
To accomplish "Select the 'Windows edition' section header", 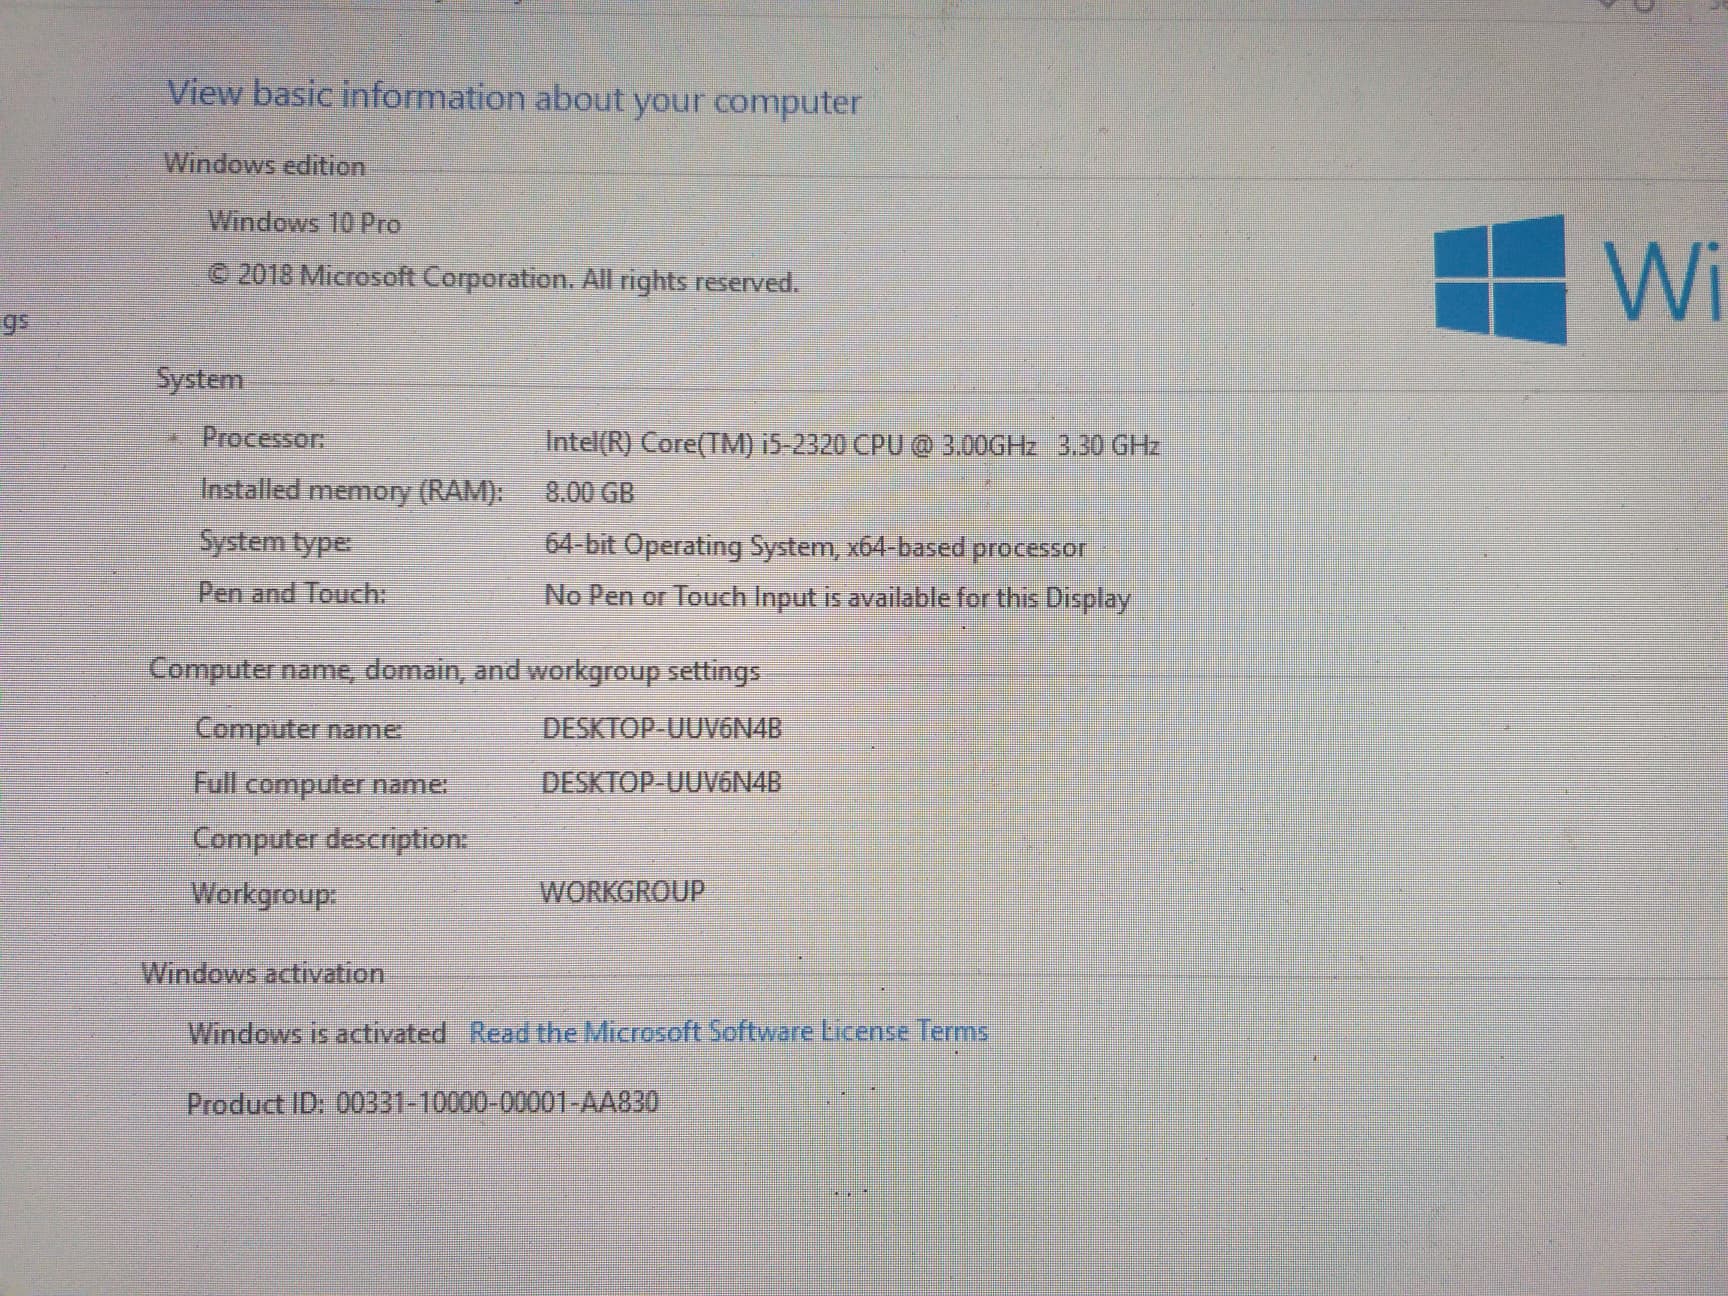I will tap(265, 164).
